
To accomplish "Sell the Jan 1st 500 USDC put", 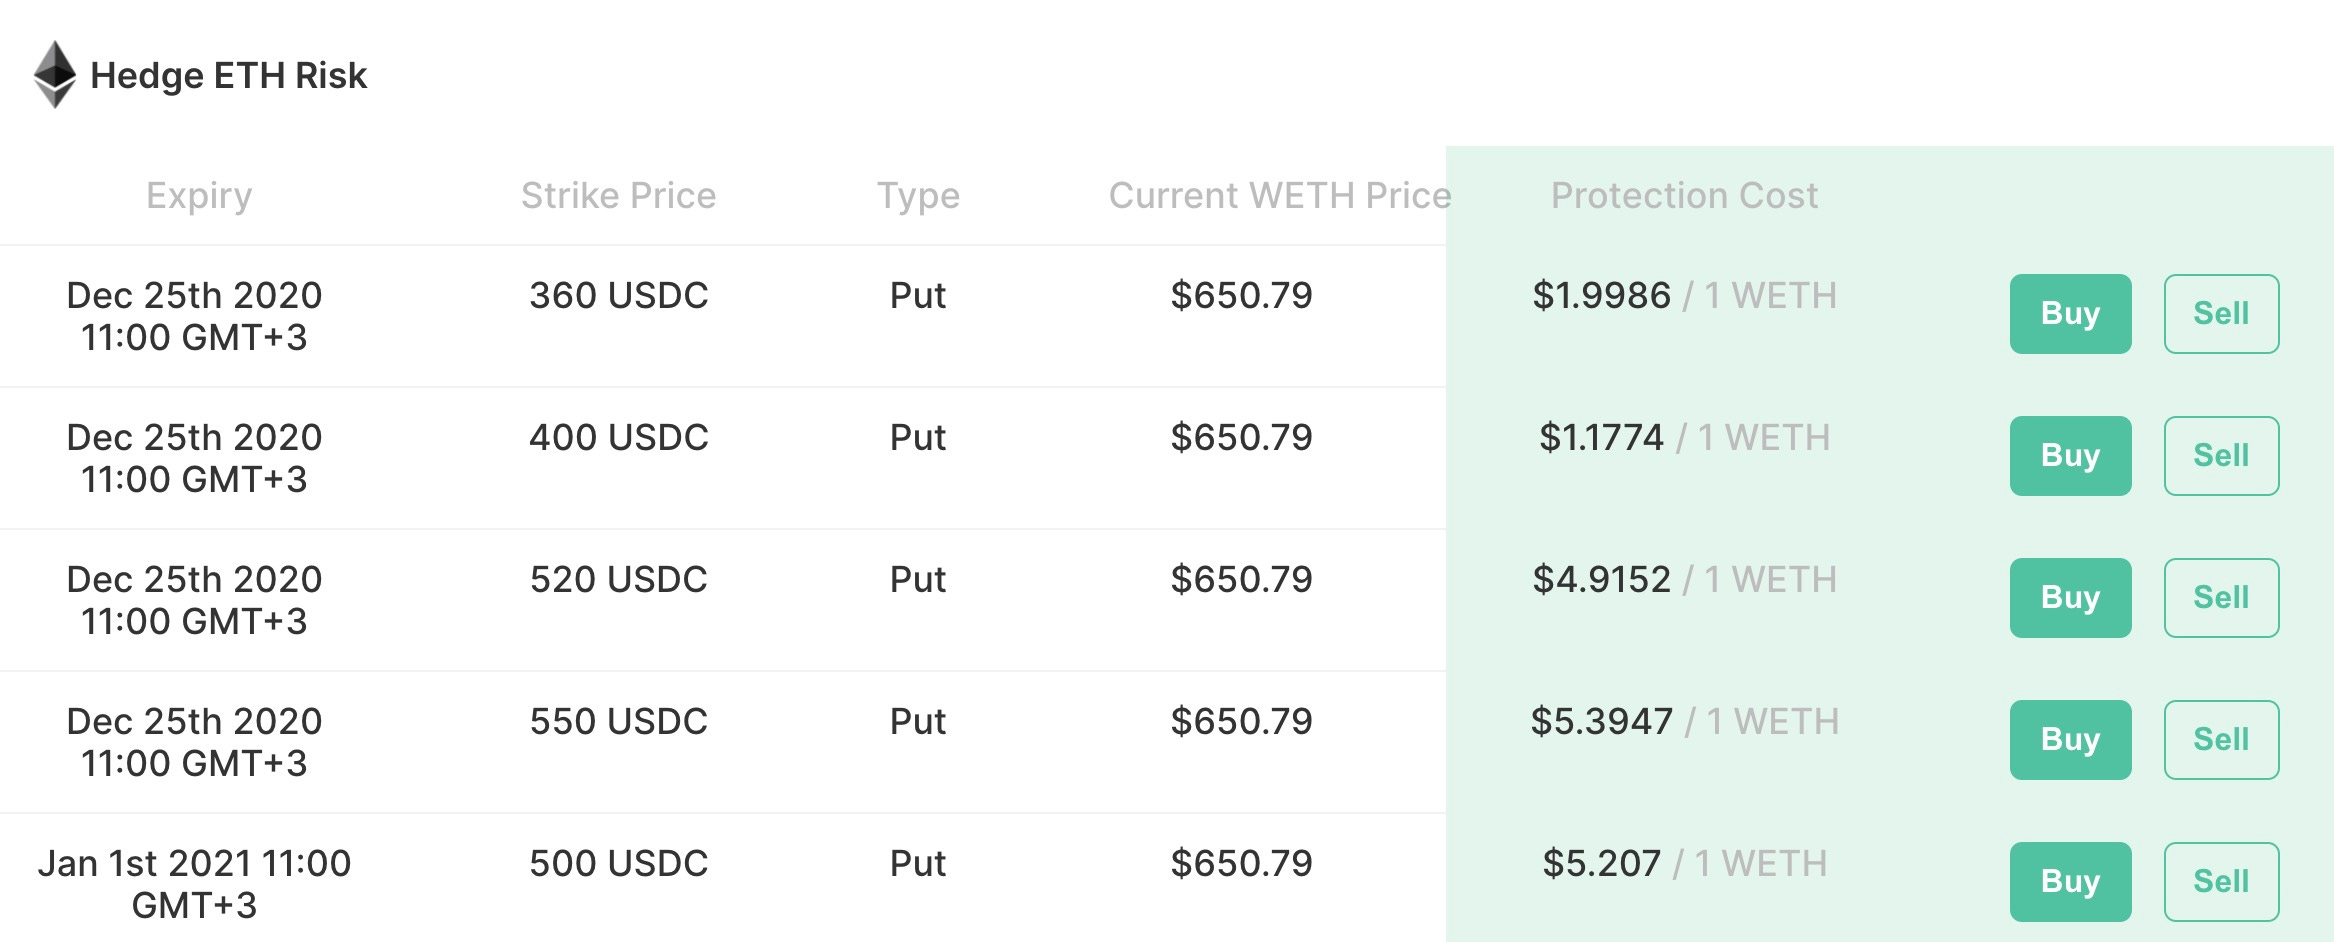I will pyautogui.click(x=2221, y=882).
